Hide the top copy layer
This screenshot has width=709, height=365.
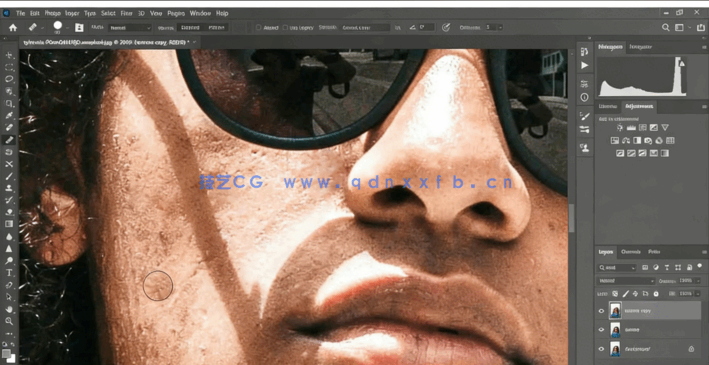point(601,311)
